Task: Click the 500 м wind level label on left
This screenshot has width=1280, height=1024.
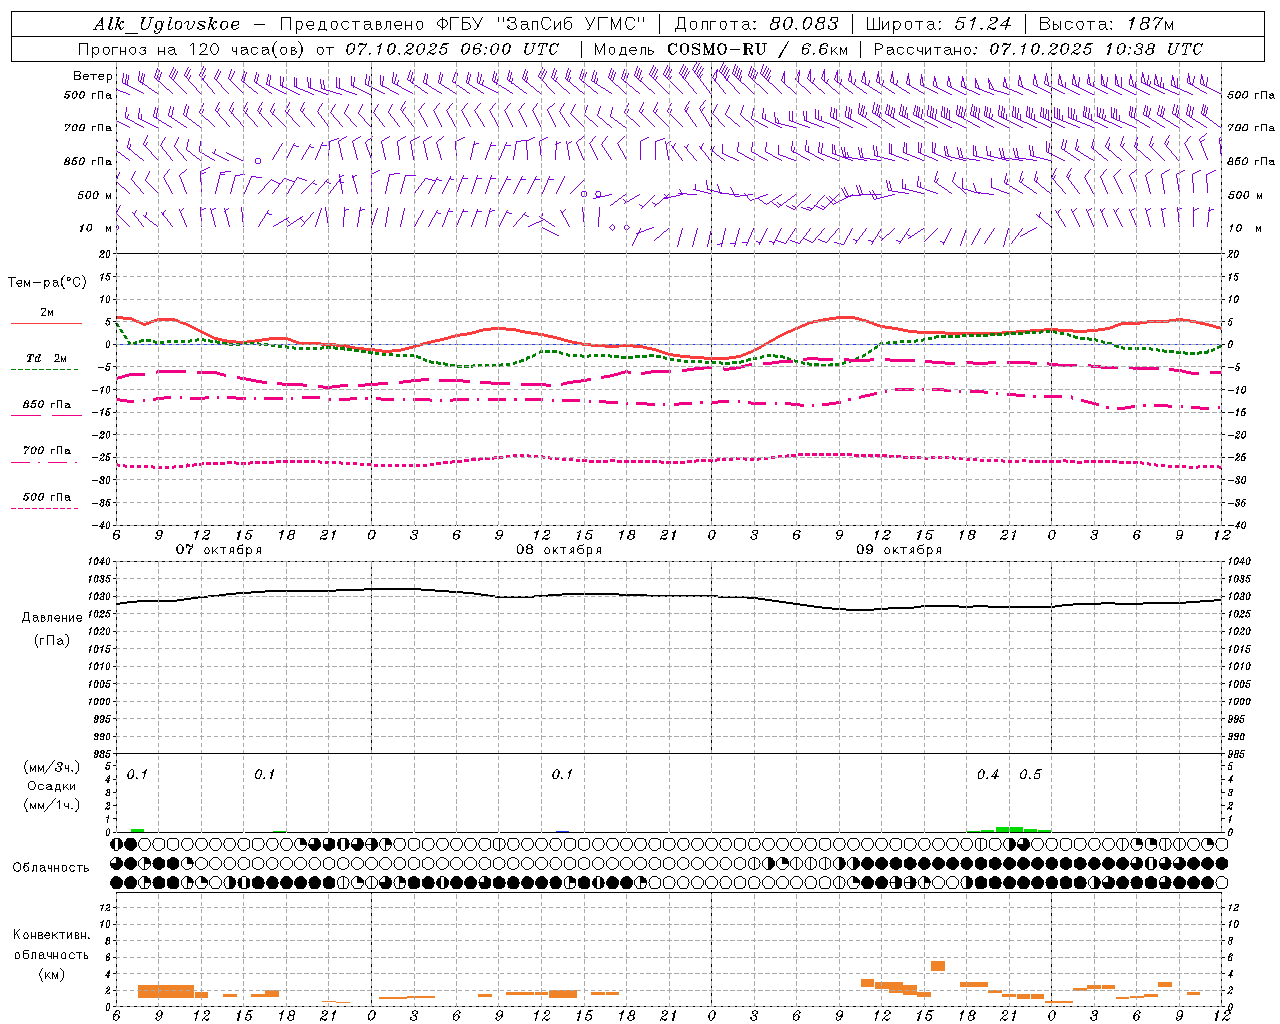Action: click(x=95, y=195)
